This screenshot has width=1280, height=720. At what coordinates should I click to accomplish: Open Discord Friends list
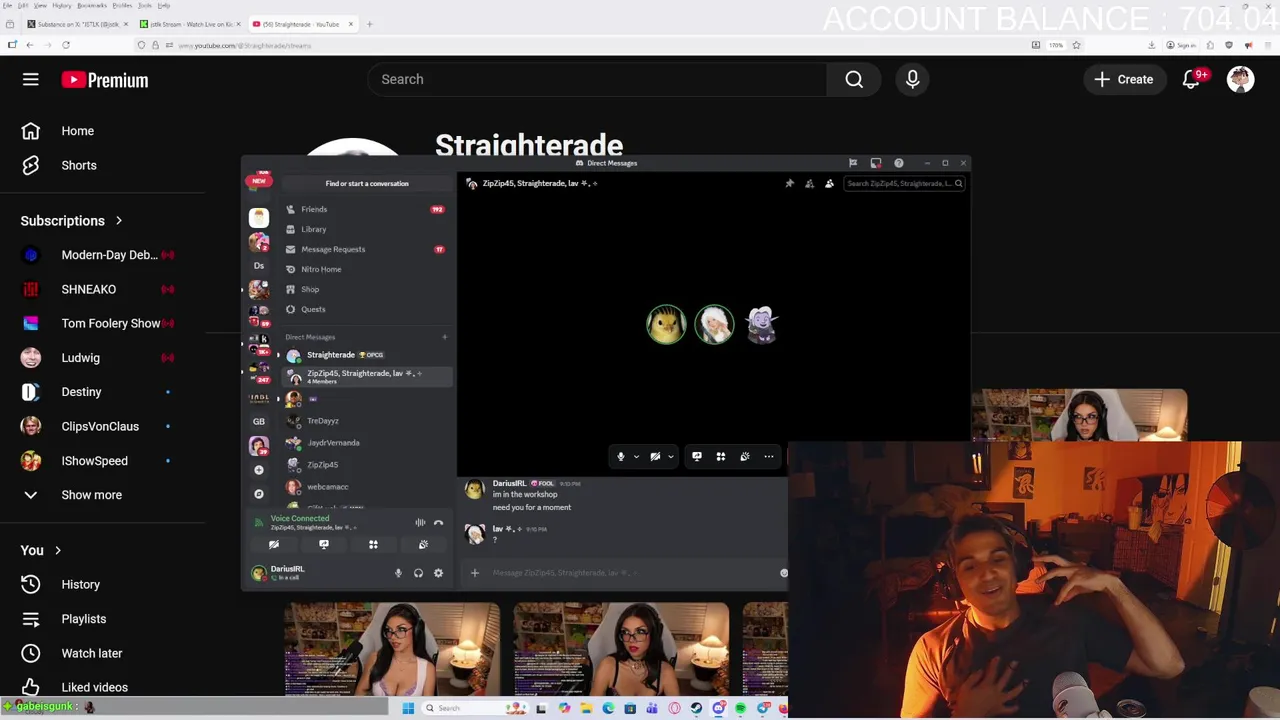tap(365, 209)
